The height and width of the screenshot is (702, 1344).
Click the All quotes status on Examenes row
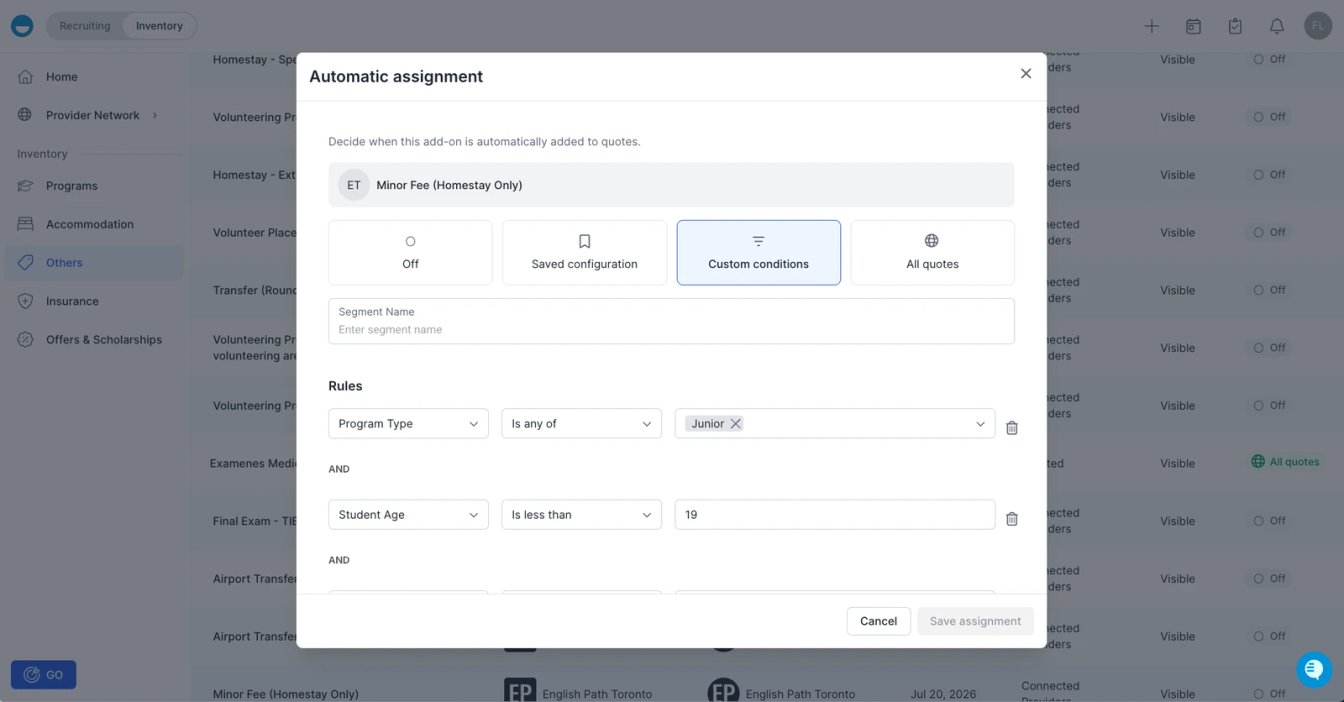[x=1285, y=462]
